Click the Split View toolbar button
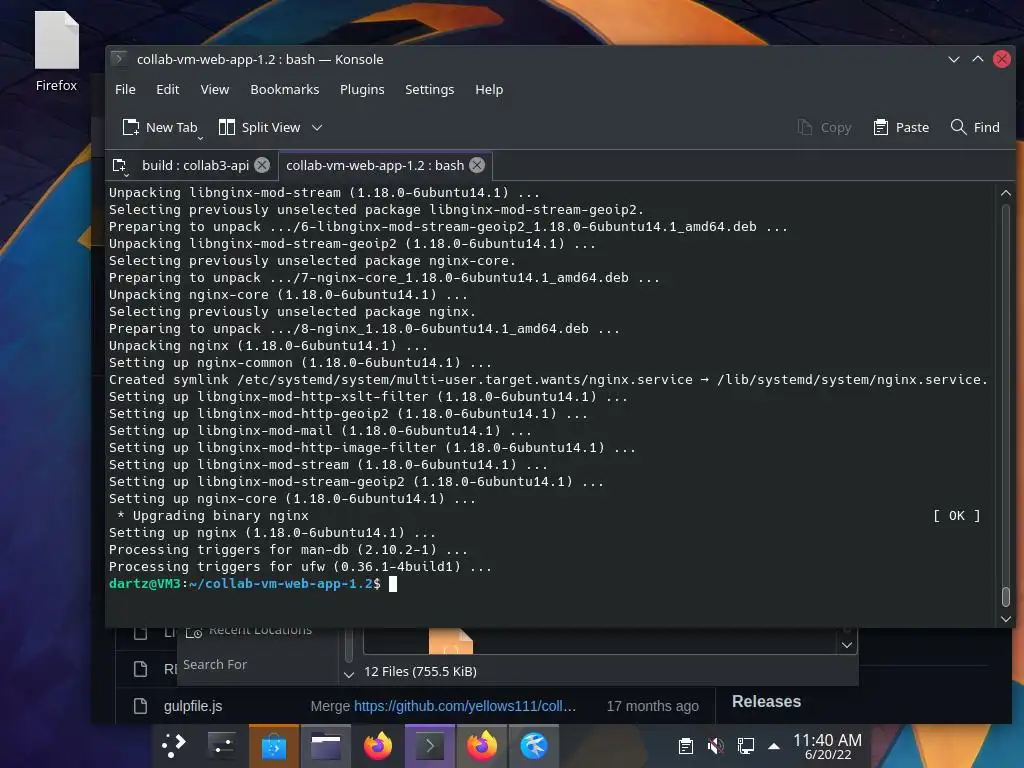The height and width of the screenshot is (768, 1024). (x=259, y=127)
